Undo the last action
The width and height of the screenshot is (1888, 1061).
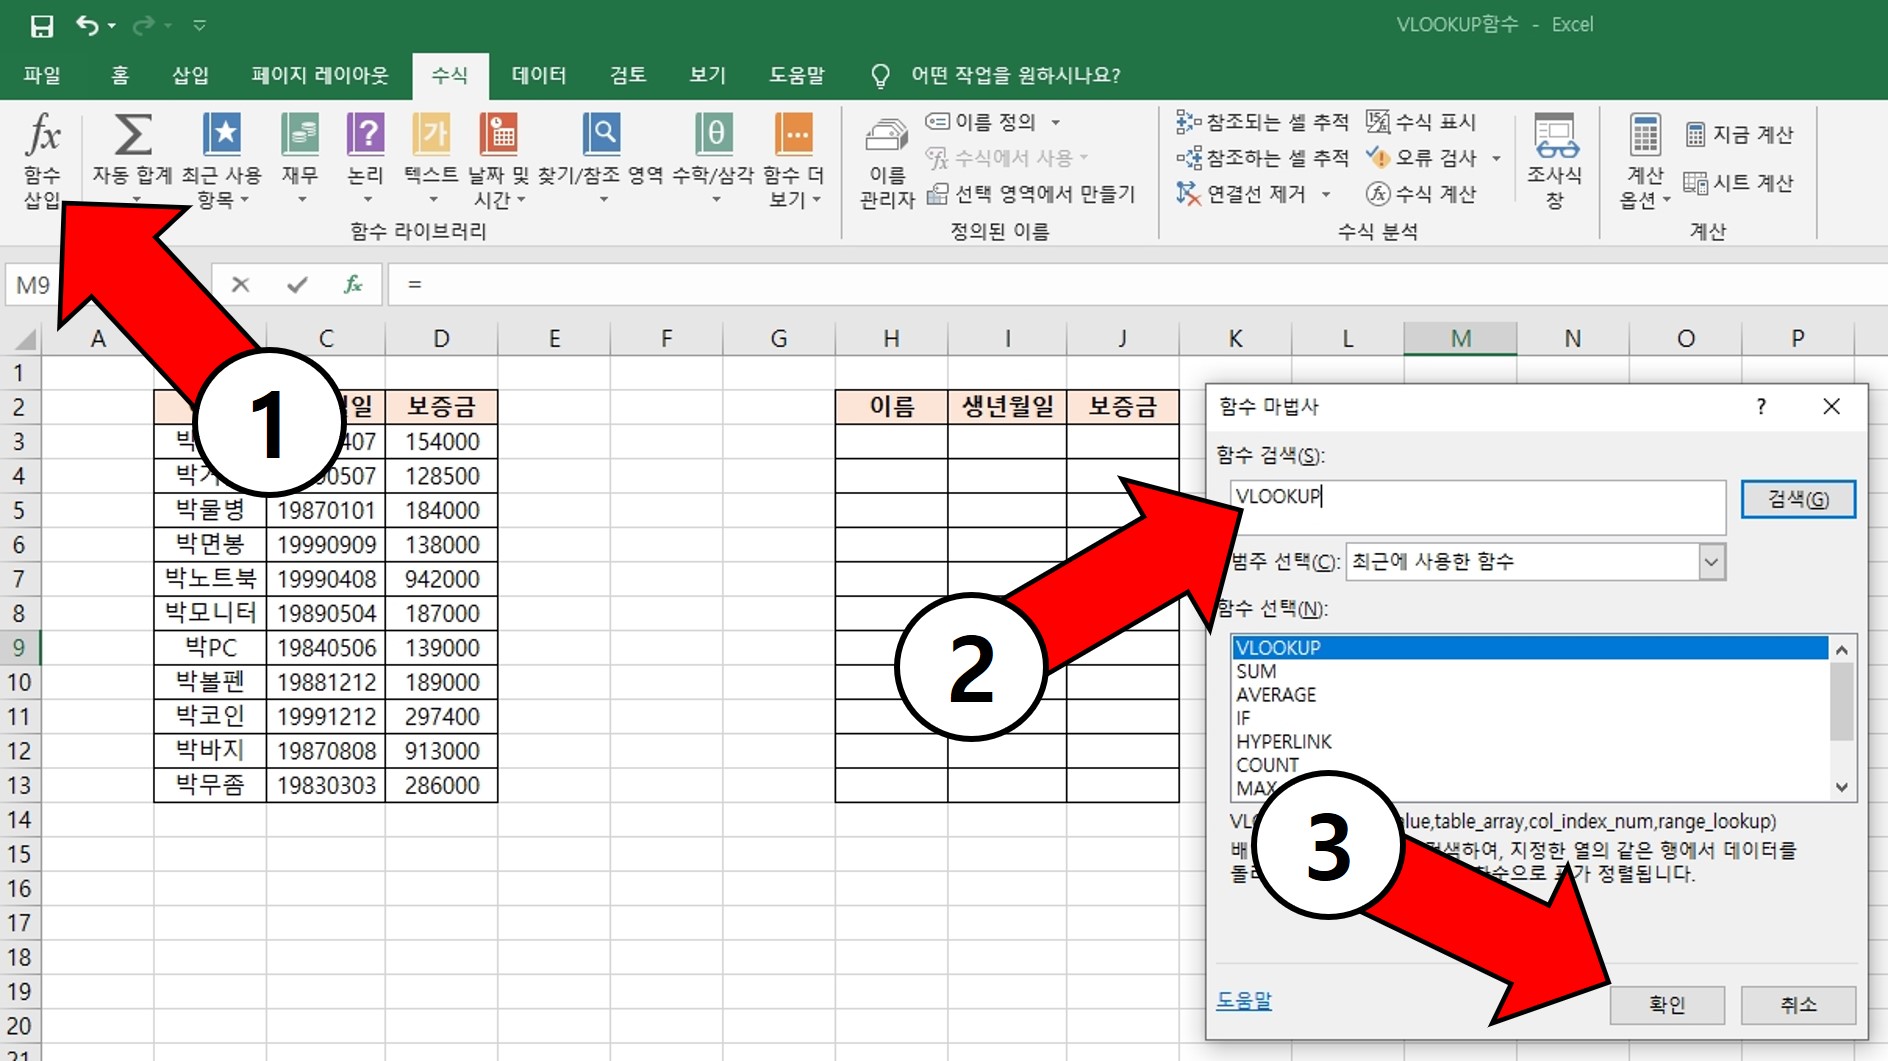87,26
